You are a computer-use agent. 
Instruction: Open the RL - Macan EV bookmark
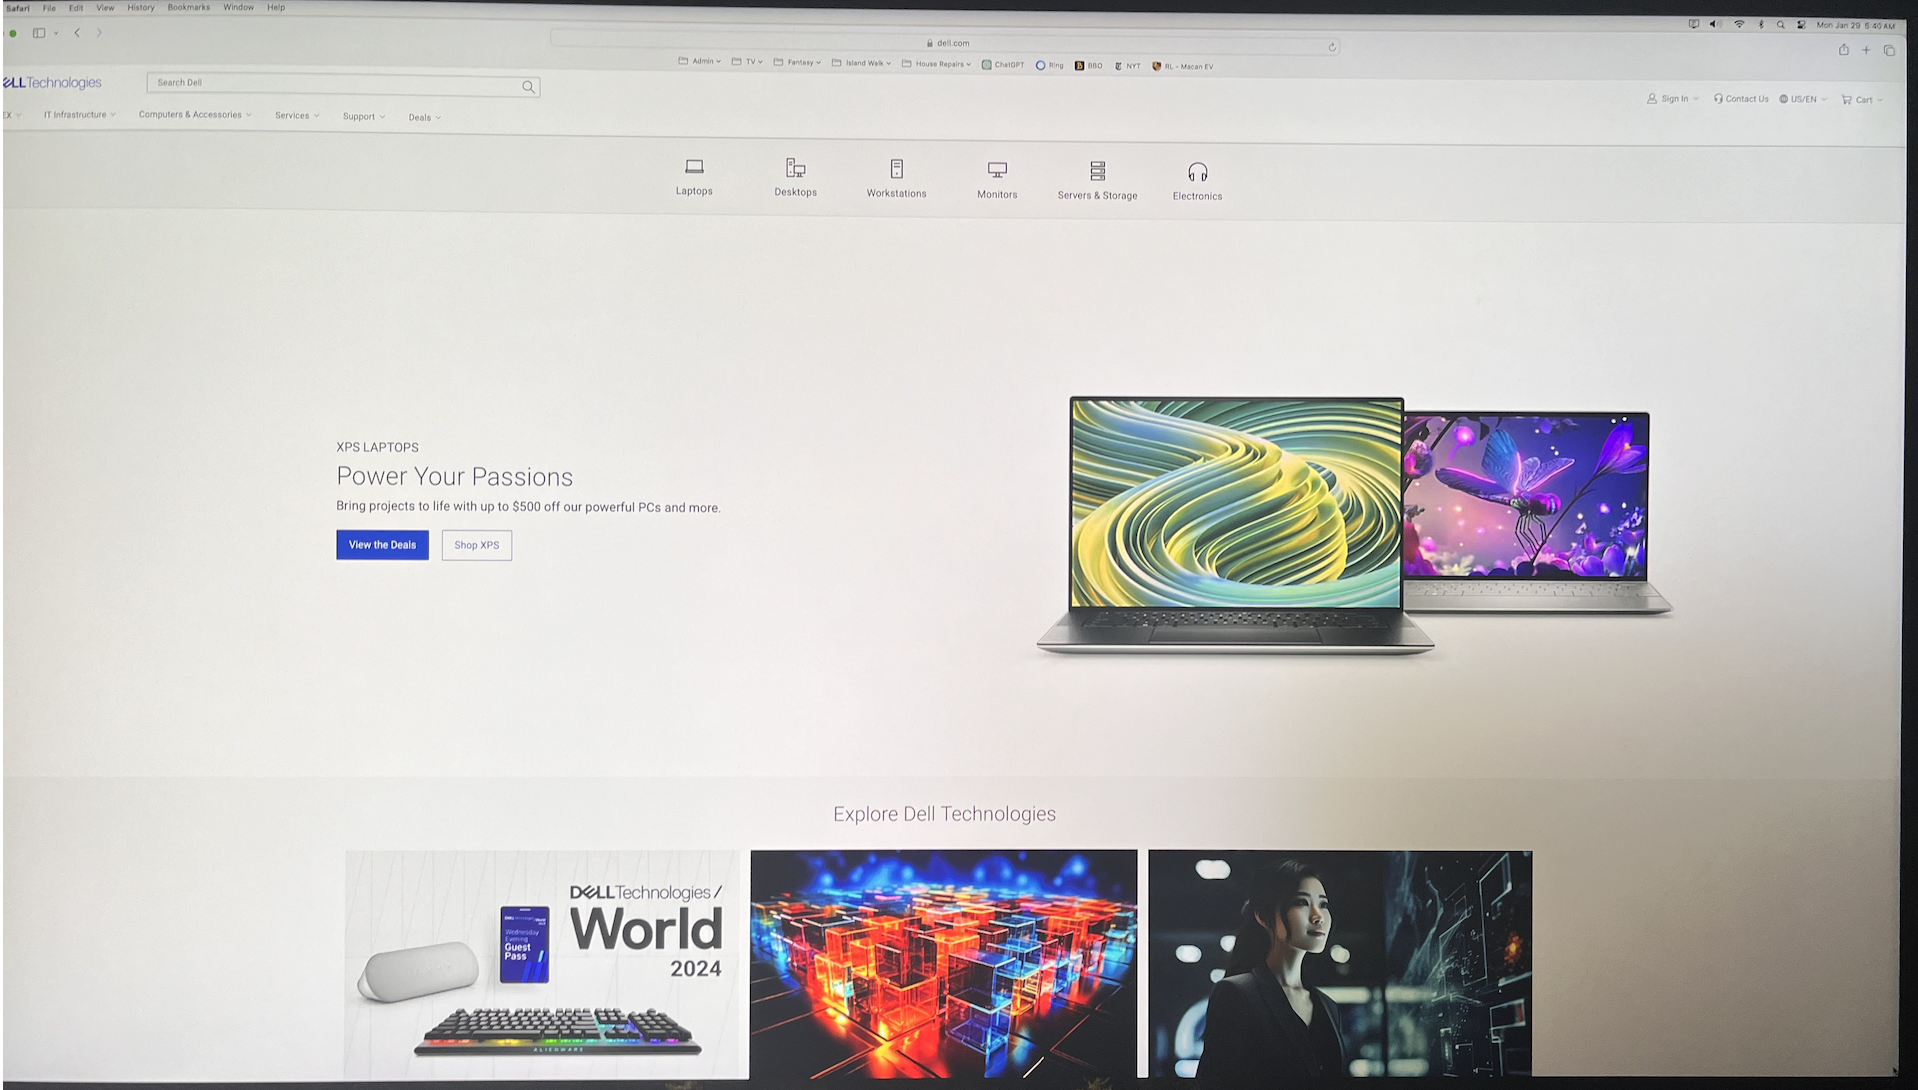(1182, 67)
